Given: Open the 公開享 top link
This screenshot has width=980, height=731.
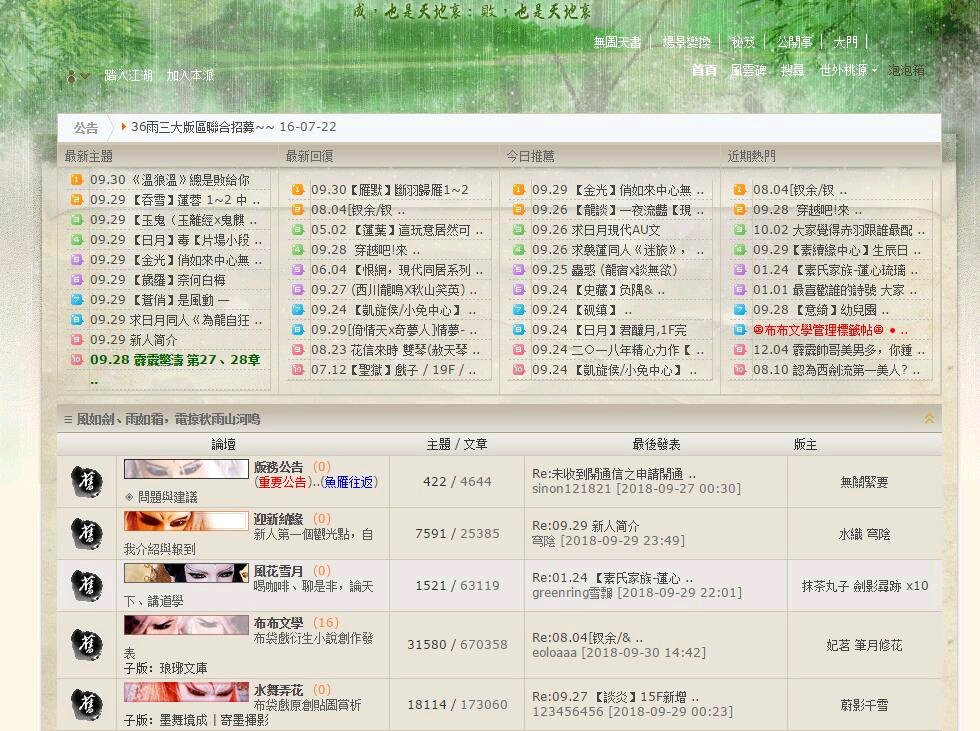Looking at the screenshot, I should pyautogui.click(x=794, y=42).
